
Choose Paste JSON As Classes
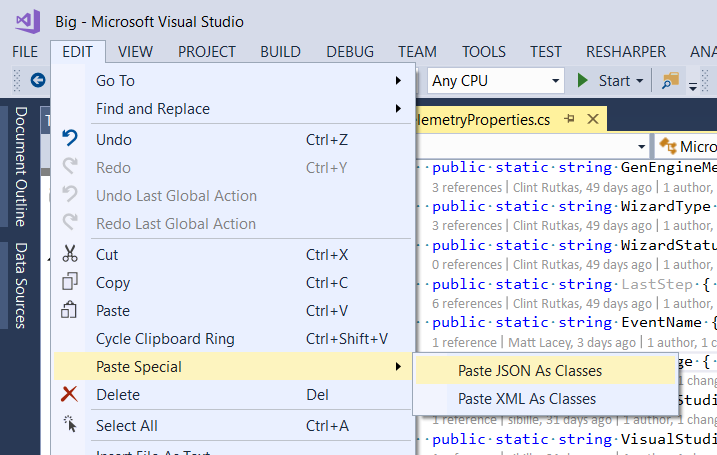[x=530, y=371]
